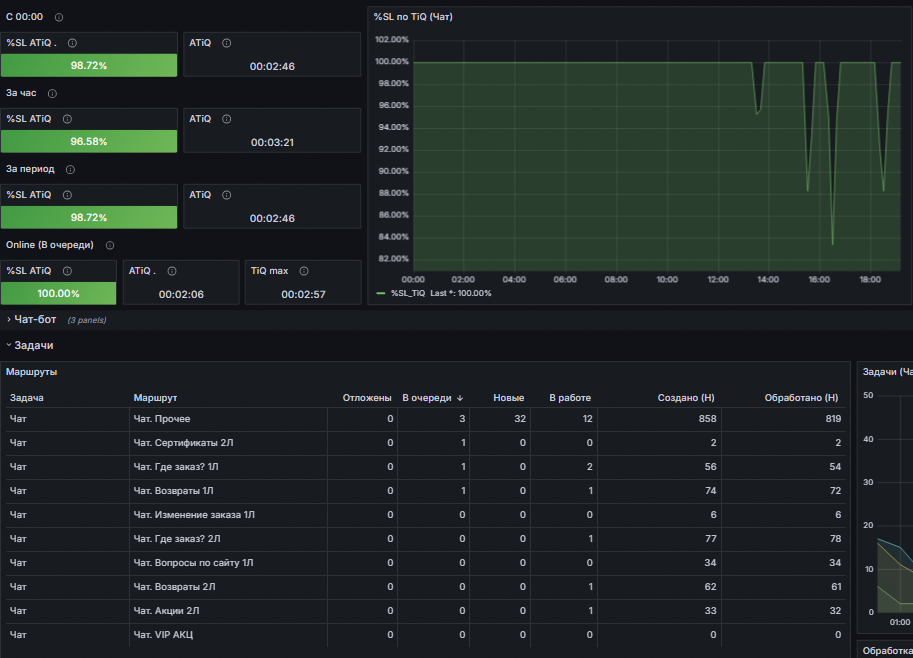Screen dimensions: 913x658
Task: Sort table by Создано (Н) header
Action: click(686, 398)
